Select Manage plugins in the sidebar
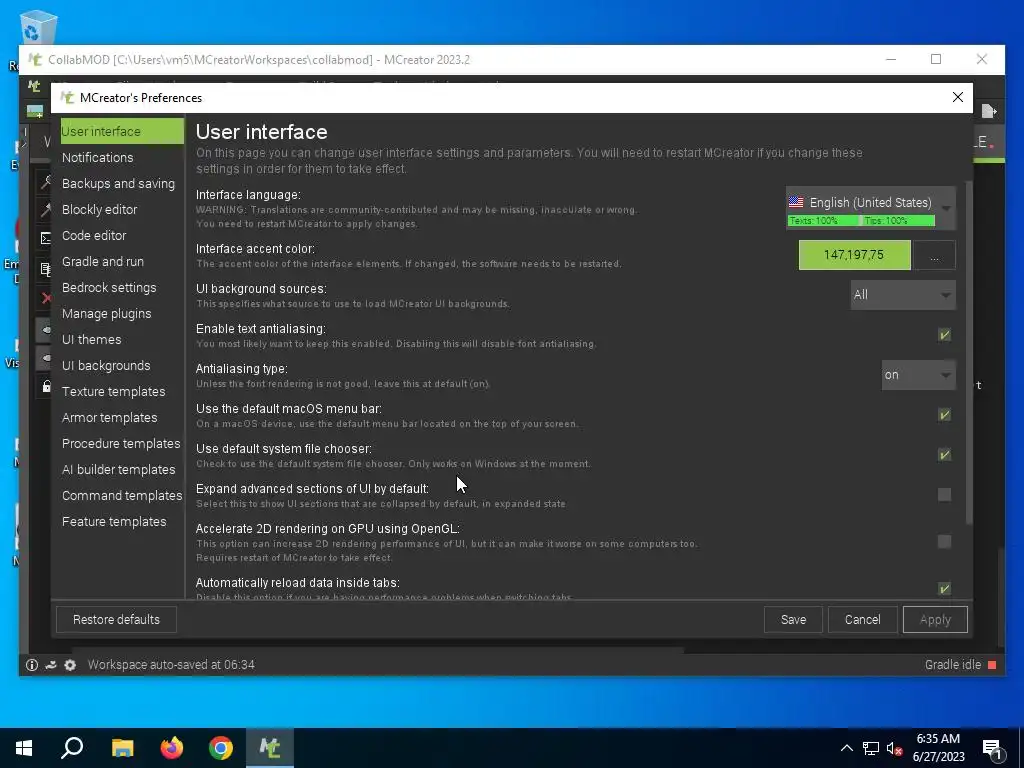 click(106, 313)
